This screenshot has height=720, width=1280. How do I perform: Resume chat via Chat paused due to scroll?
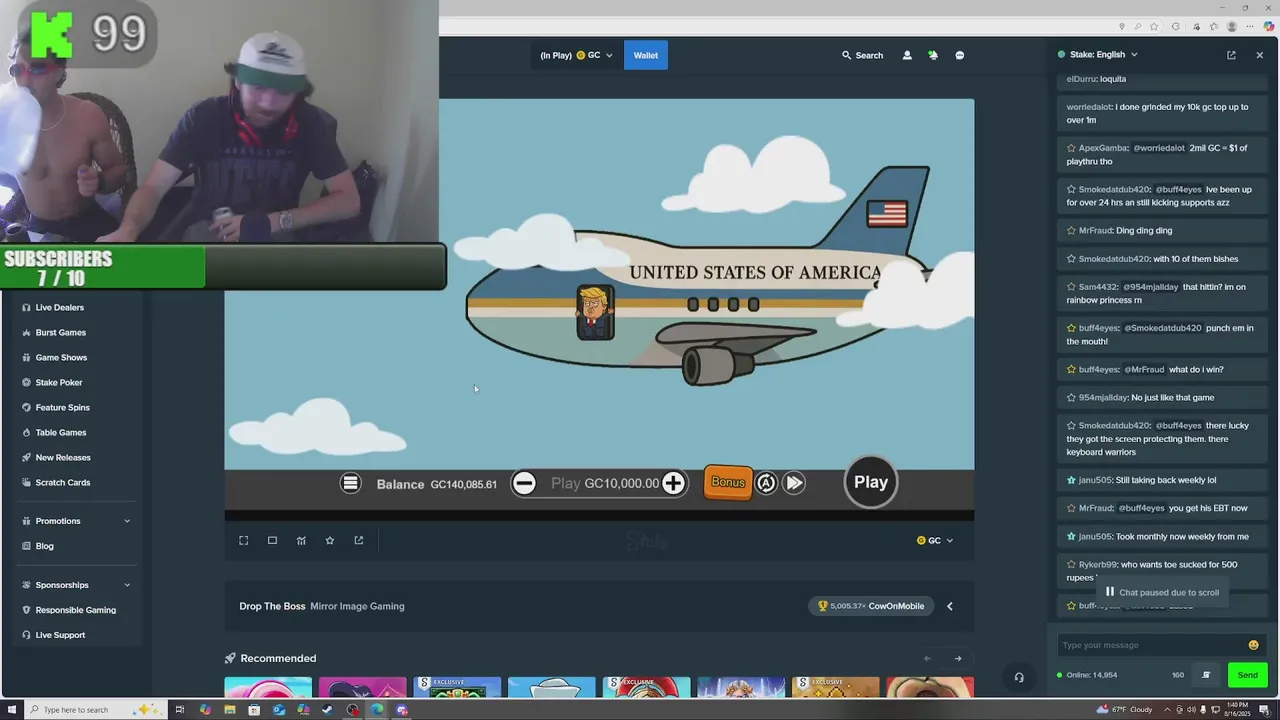tap(1162, 592)
